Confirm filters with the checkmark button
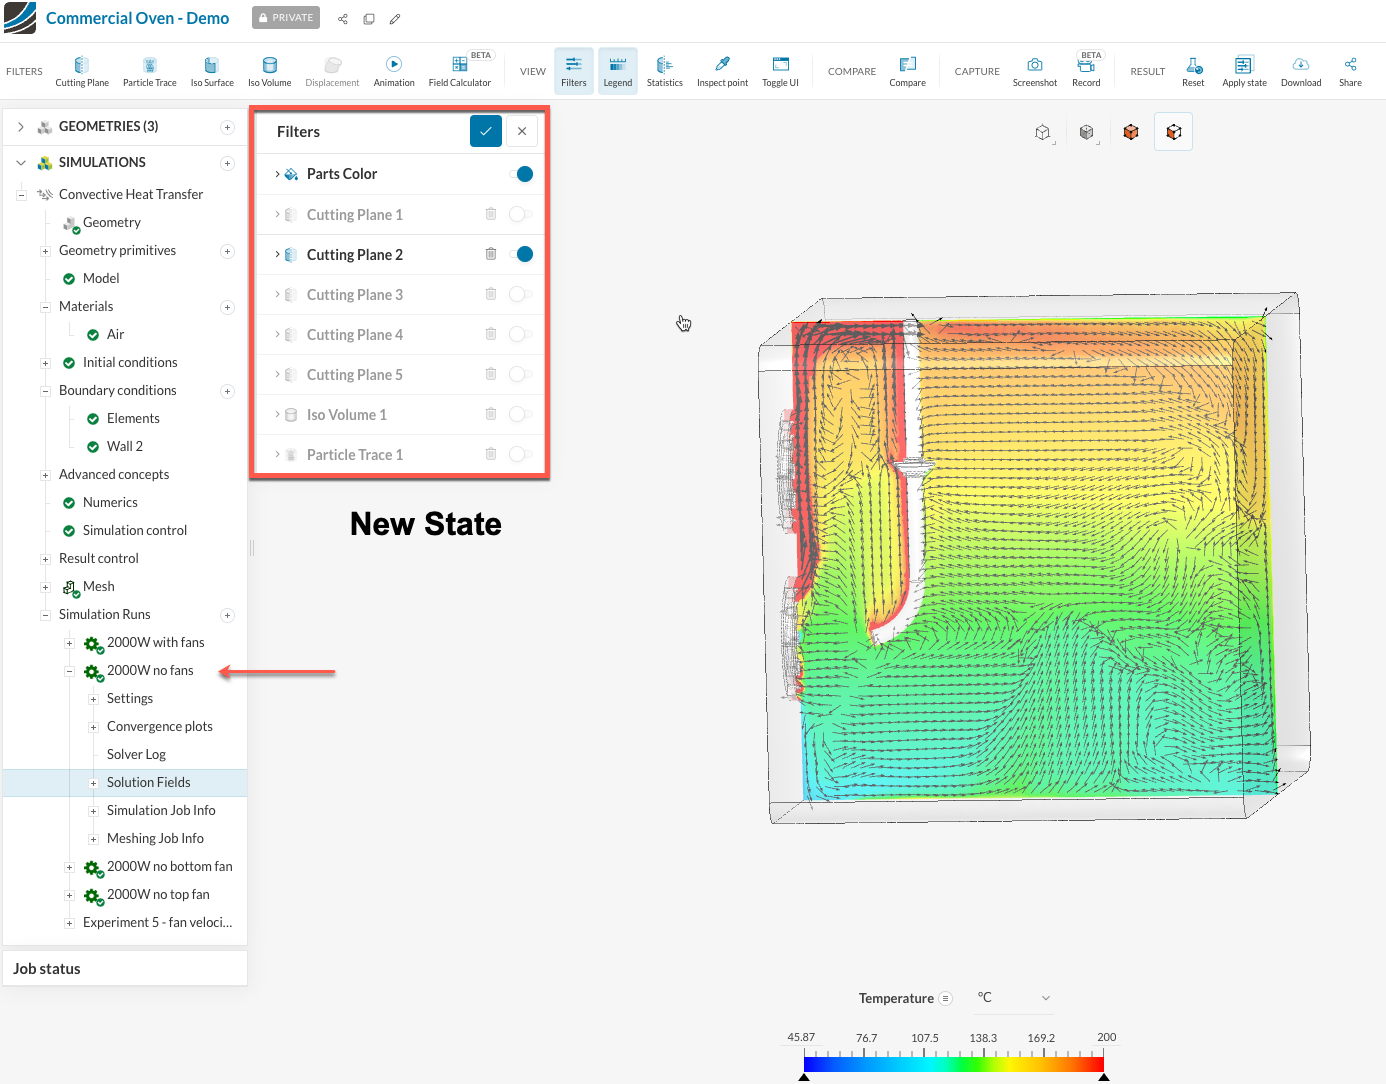The height and width of the screenshot is (1084, 1386). 486,131
